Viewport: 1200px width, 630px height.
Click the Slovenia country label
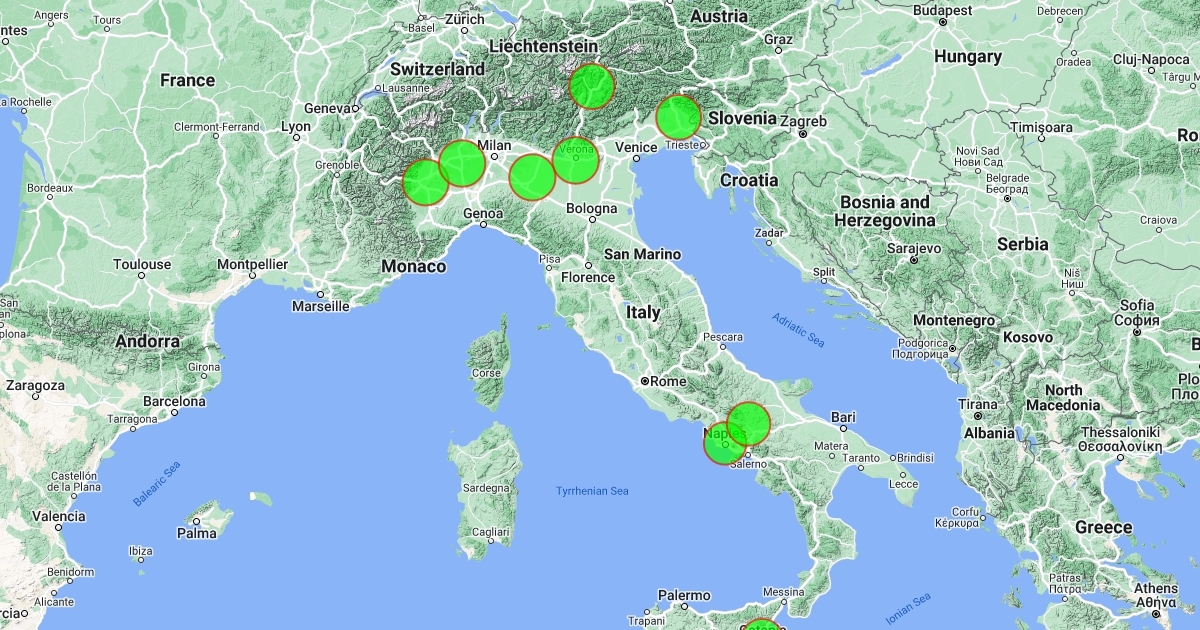[743, 118]
